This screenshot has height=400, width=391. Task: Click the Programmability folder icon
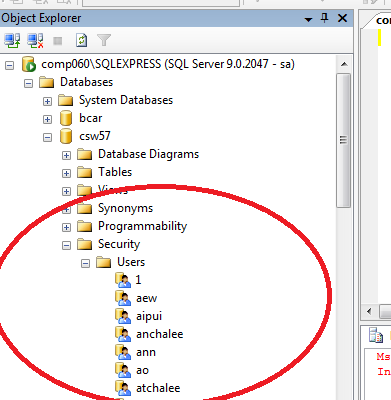click(84, 226)
